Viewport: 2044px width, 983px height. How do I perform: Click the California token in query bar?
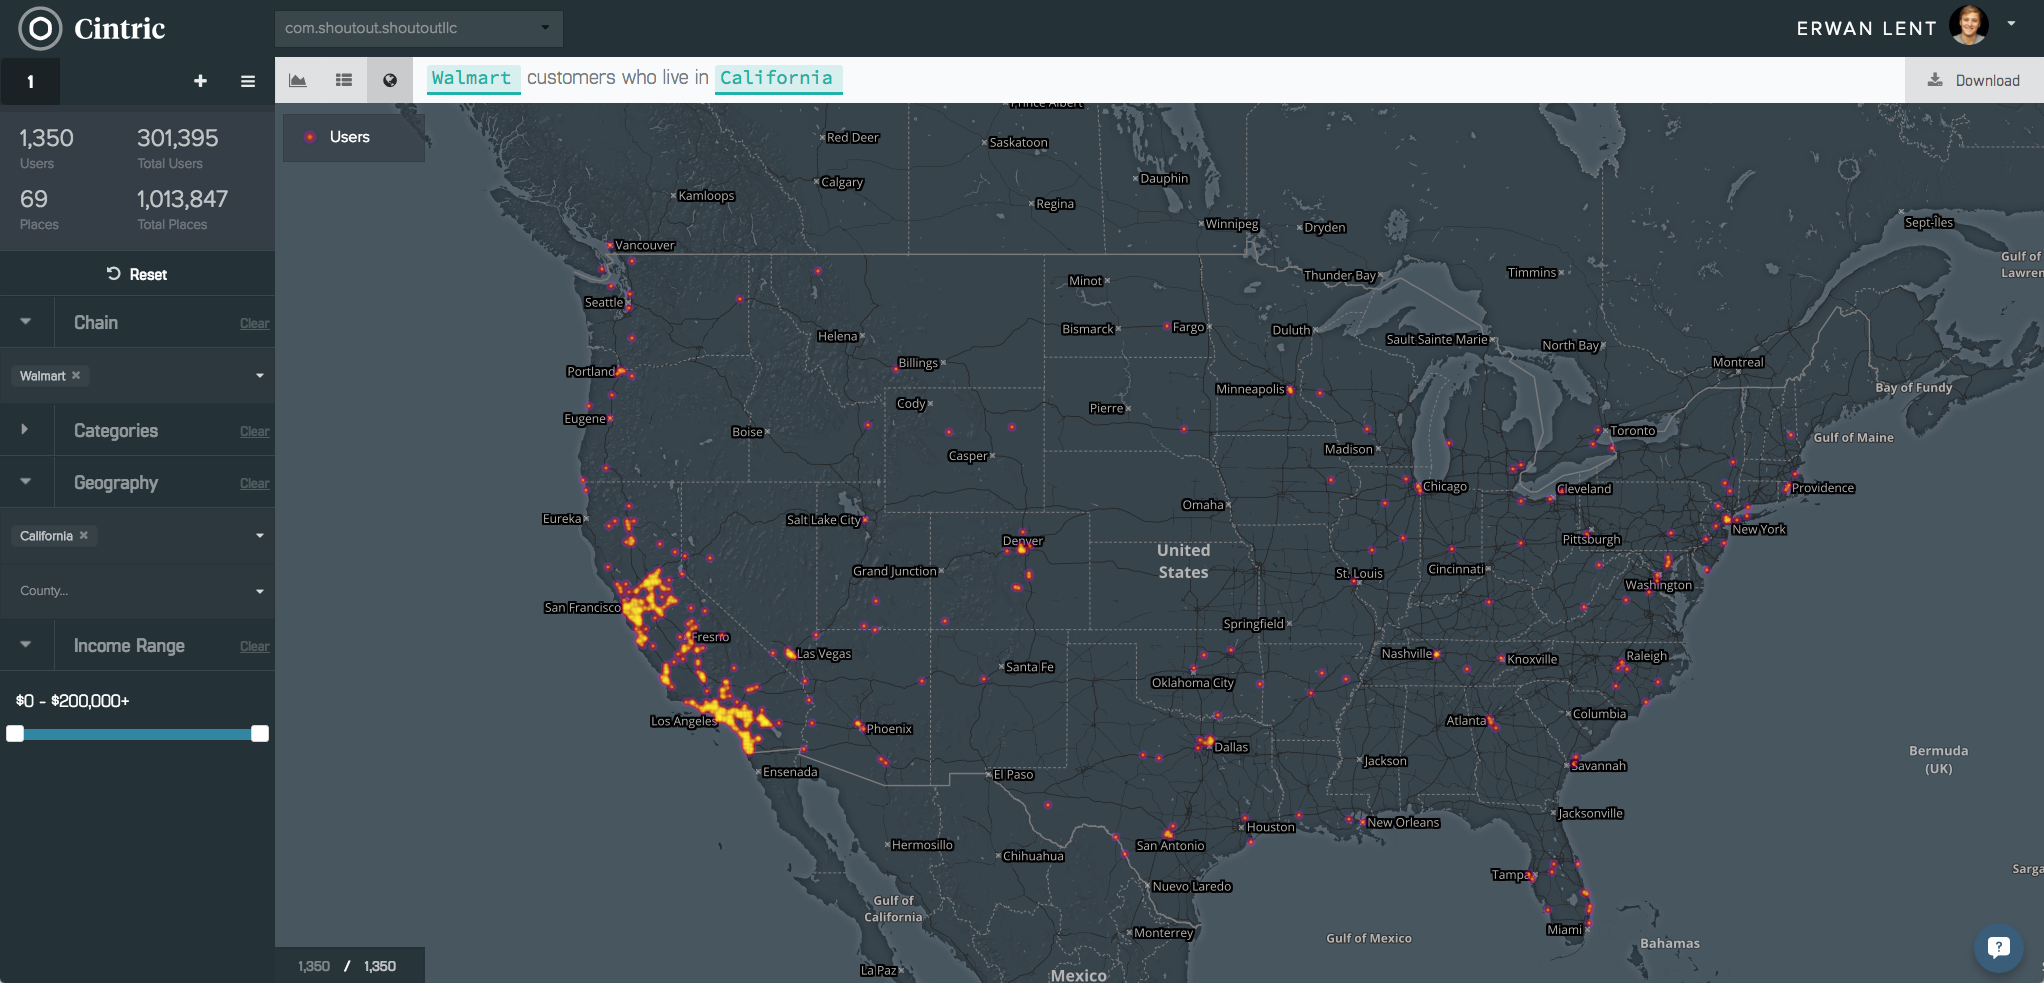pyautogui.click(x=777, y=78)
